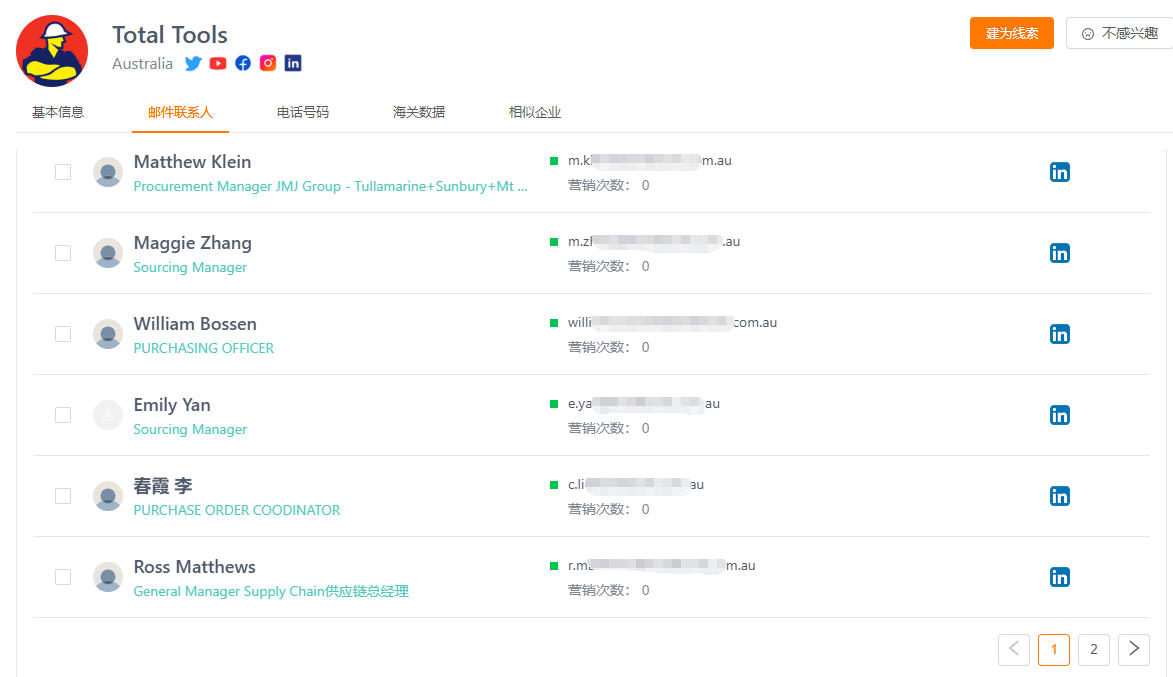
Task: Click the Maggie Zhang name
Action: click(x=192, y=243)
